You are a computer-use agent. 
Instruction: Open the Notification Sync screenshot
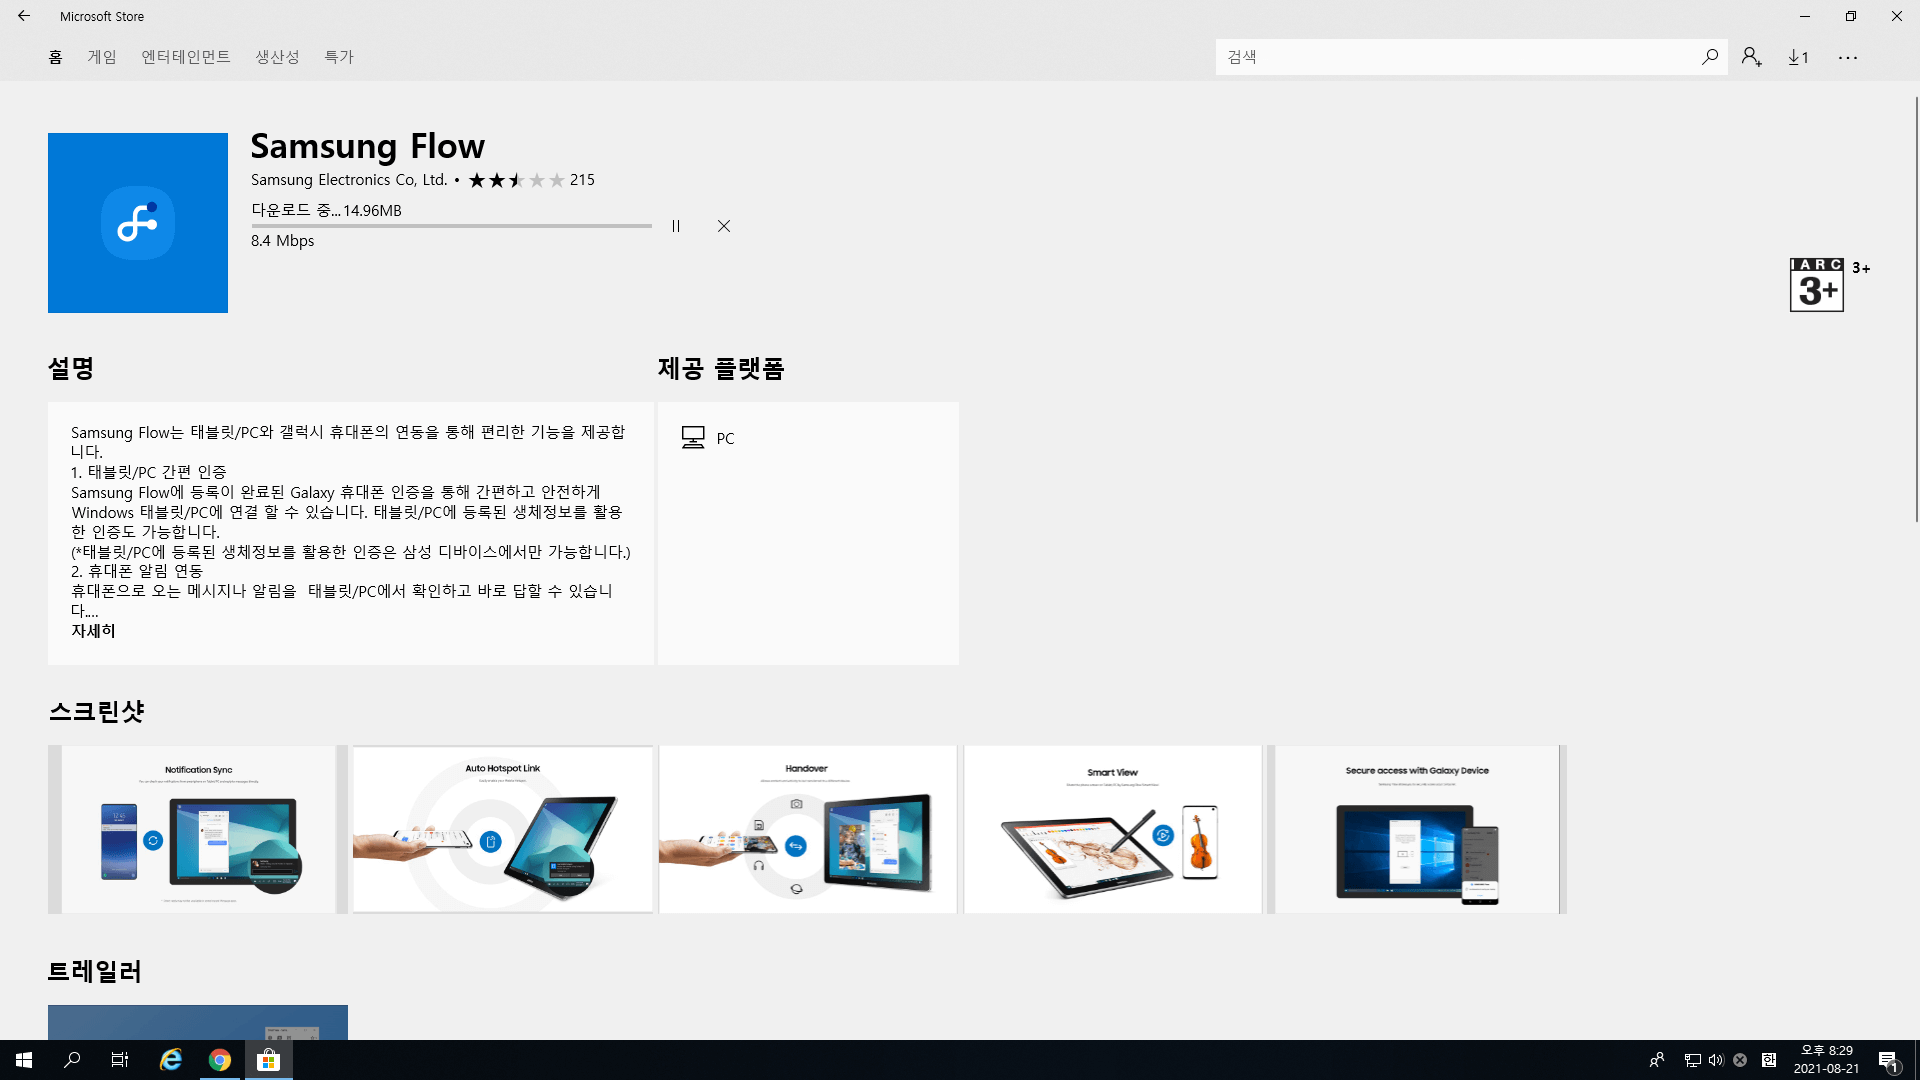click(x=198, y=829)
